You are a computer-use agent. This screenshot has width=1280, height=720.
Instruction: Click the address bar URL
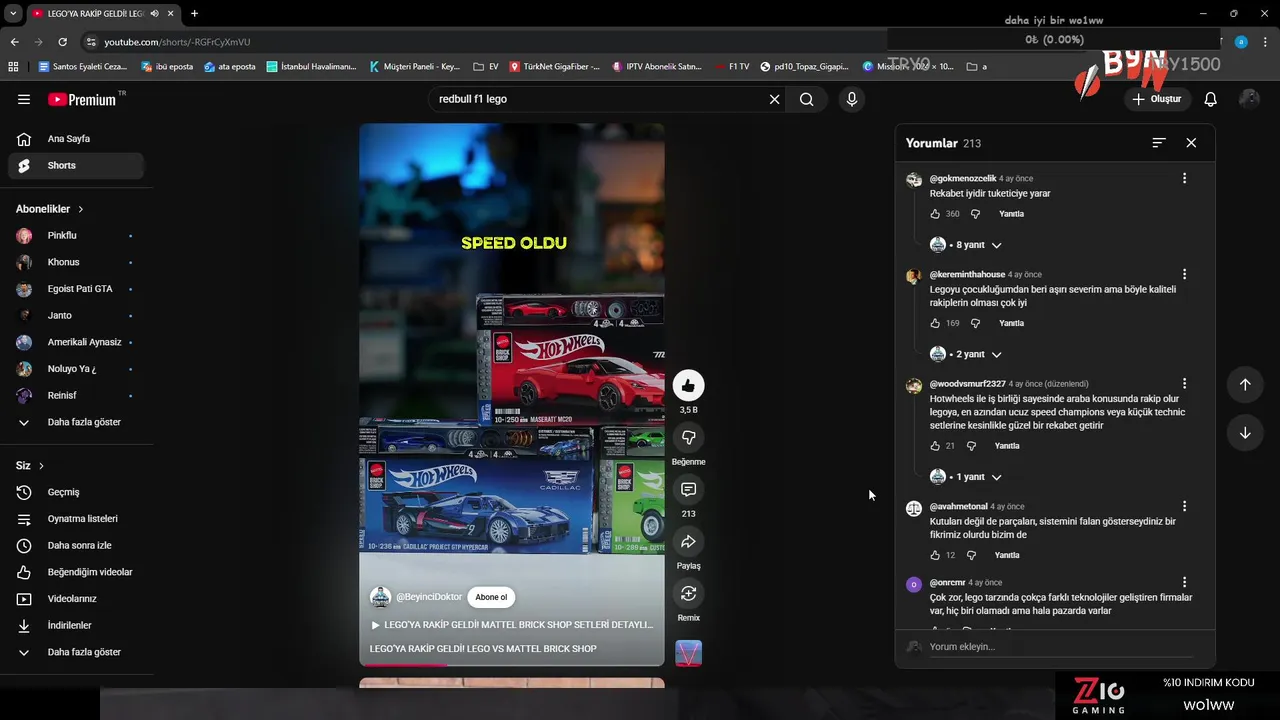177,42
